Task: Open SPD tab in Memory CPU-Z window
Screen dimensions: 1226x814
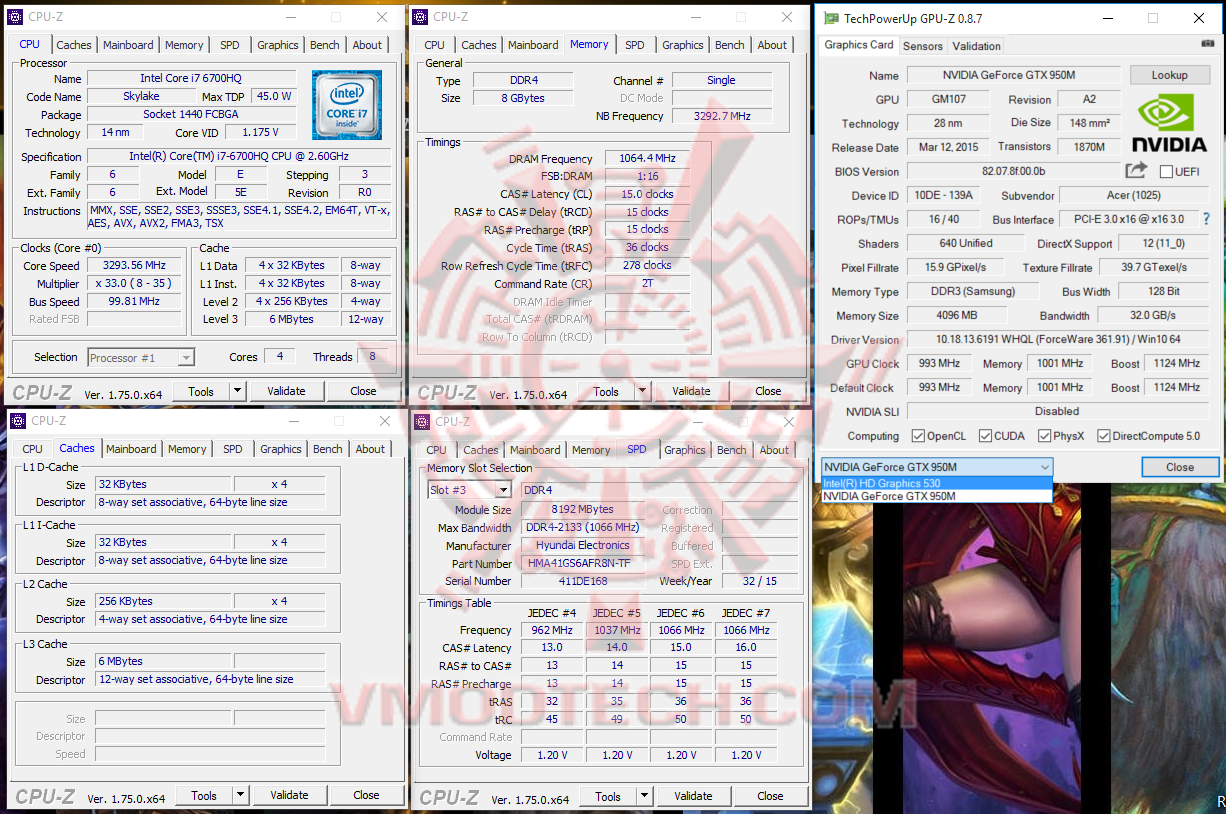Action: click(x=635, y=45)
